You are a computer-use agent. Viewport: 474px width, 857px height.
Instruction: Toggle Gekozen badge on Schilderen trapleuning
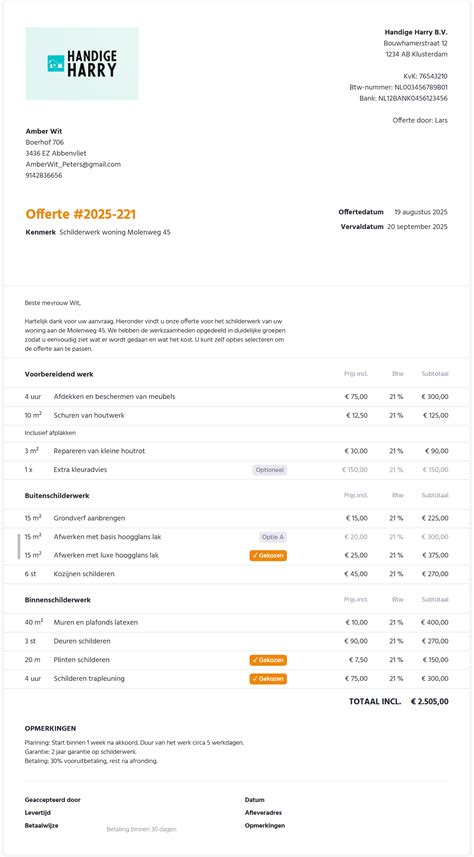point(268,679)
